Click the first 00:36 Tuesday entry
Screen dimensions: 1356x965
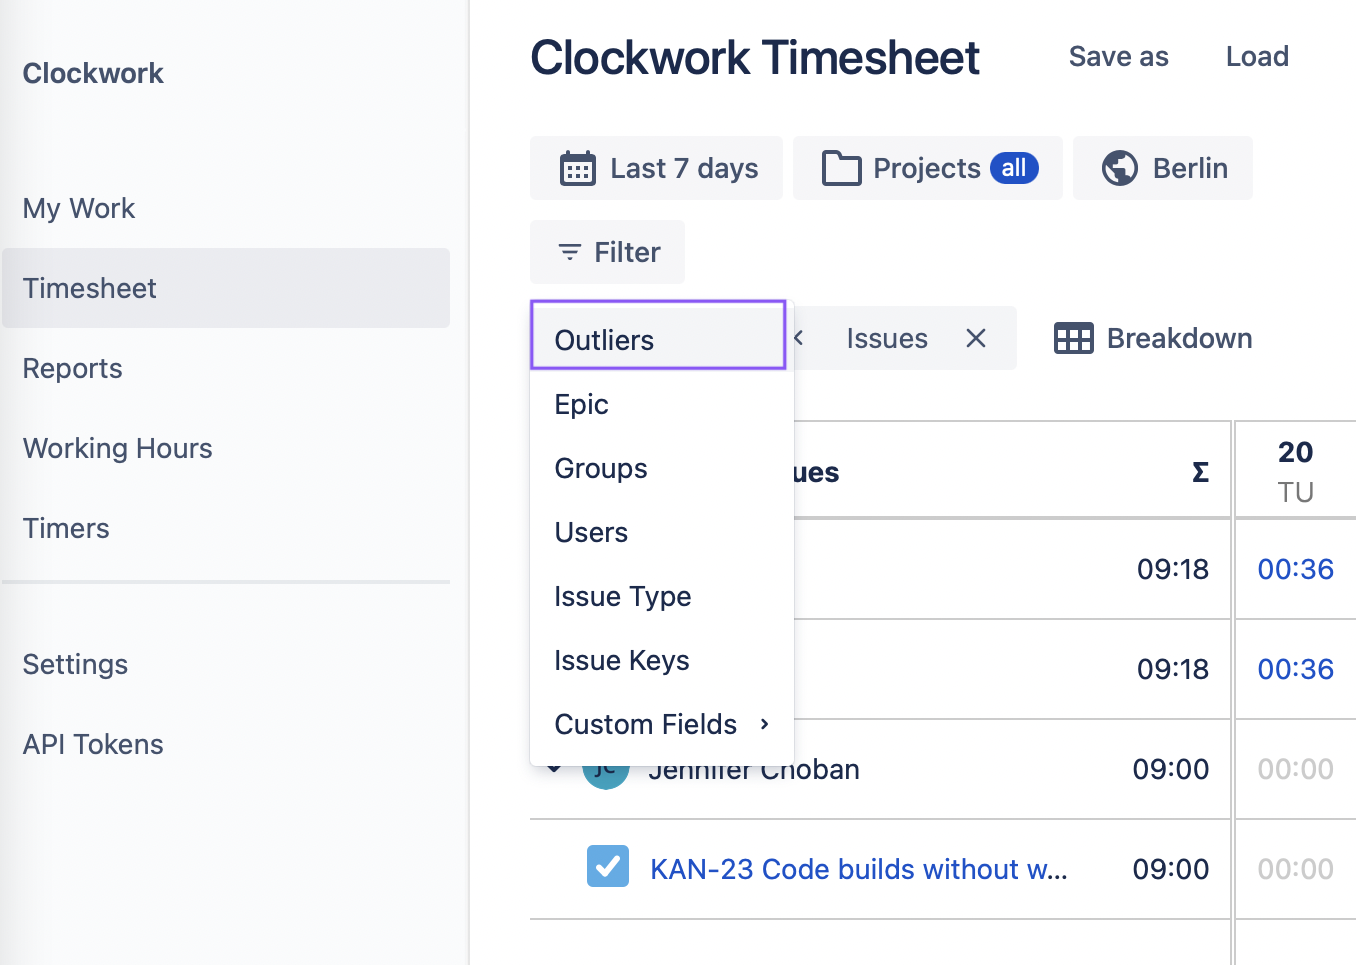coord(1295,569)
